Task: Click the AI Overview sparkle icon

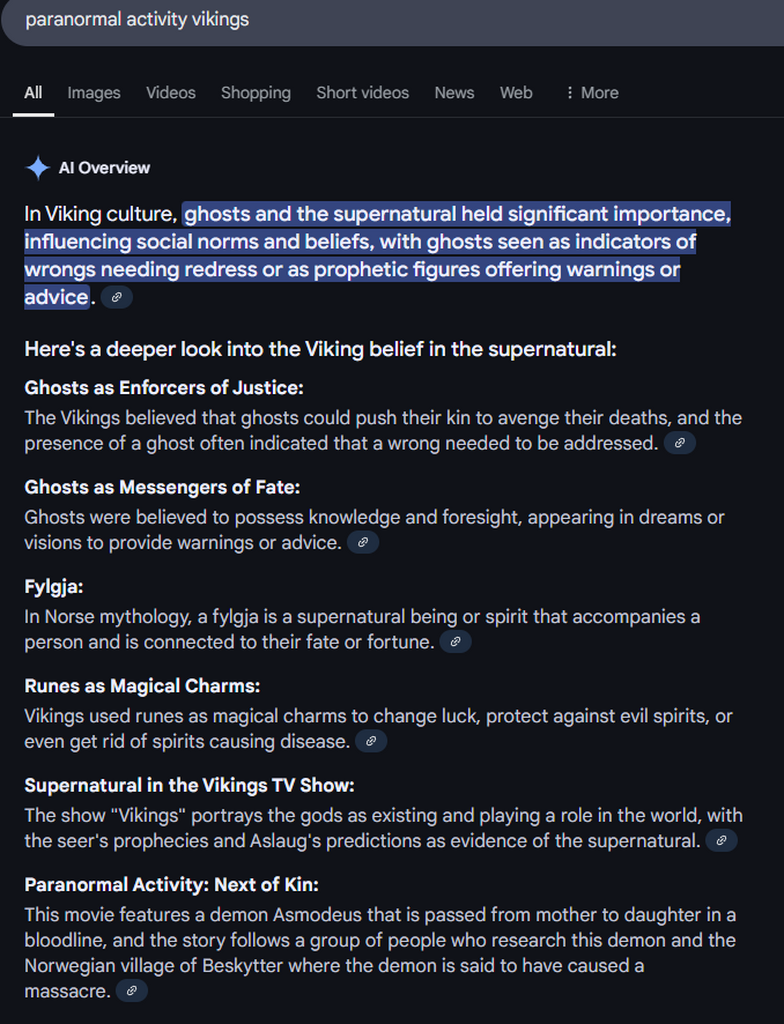Action: pos(38,168)
